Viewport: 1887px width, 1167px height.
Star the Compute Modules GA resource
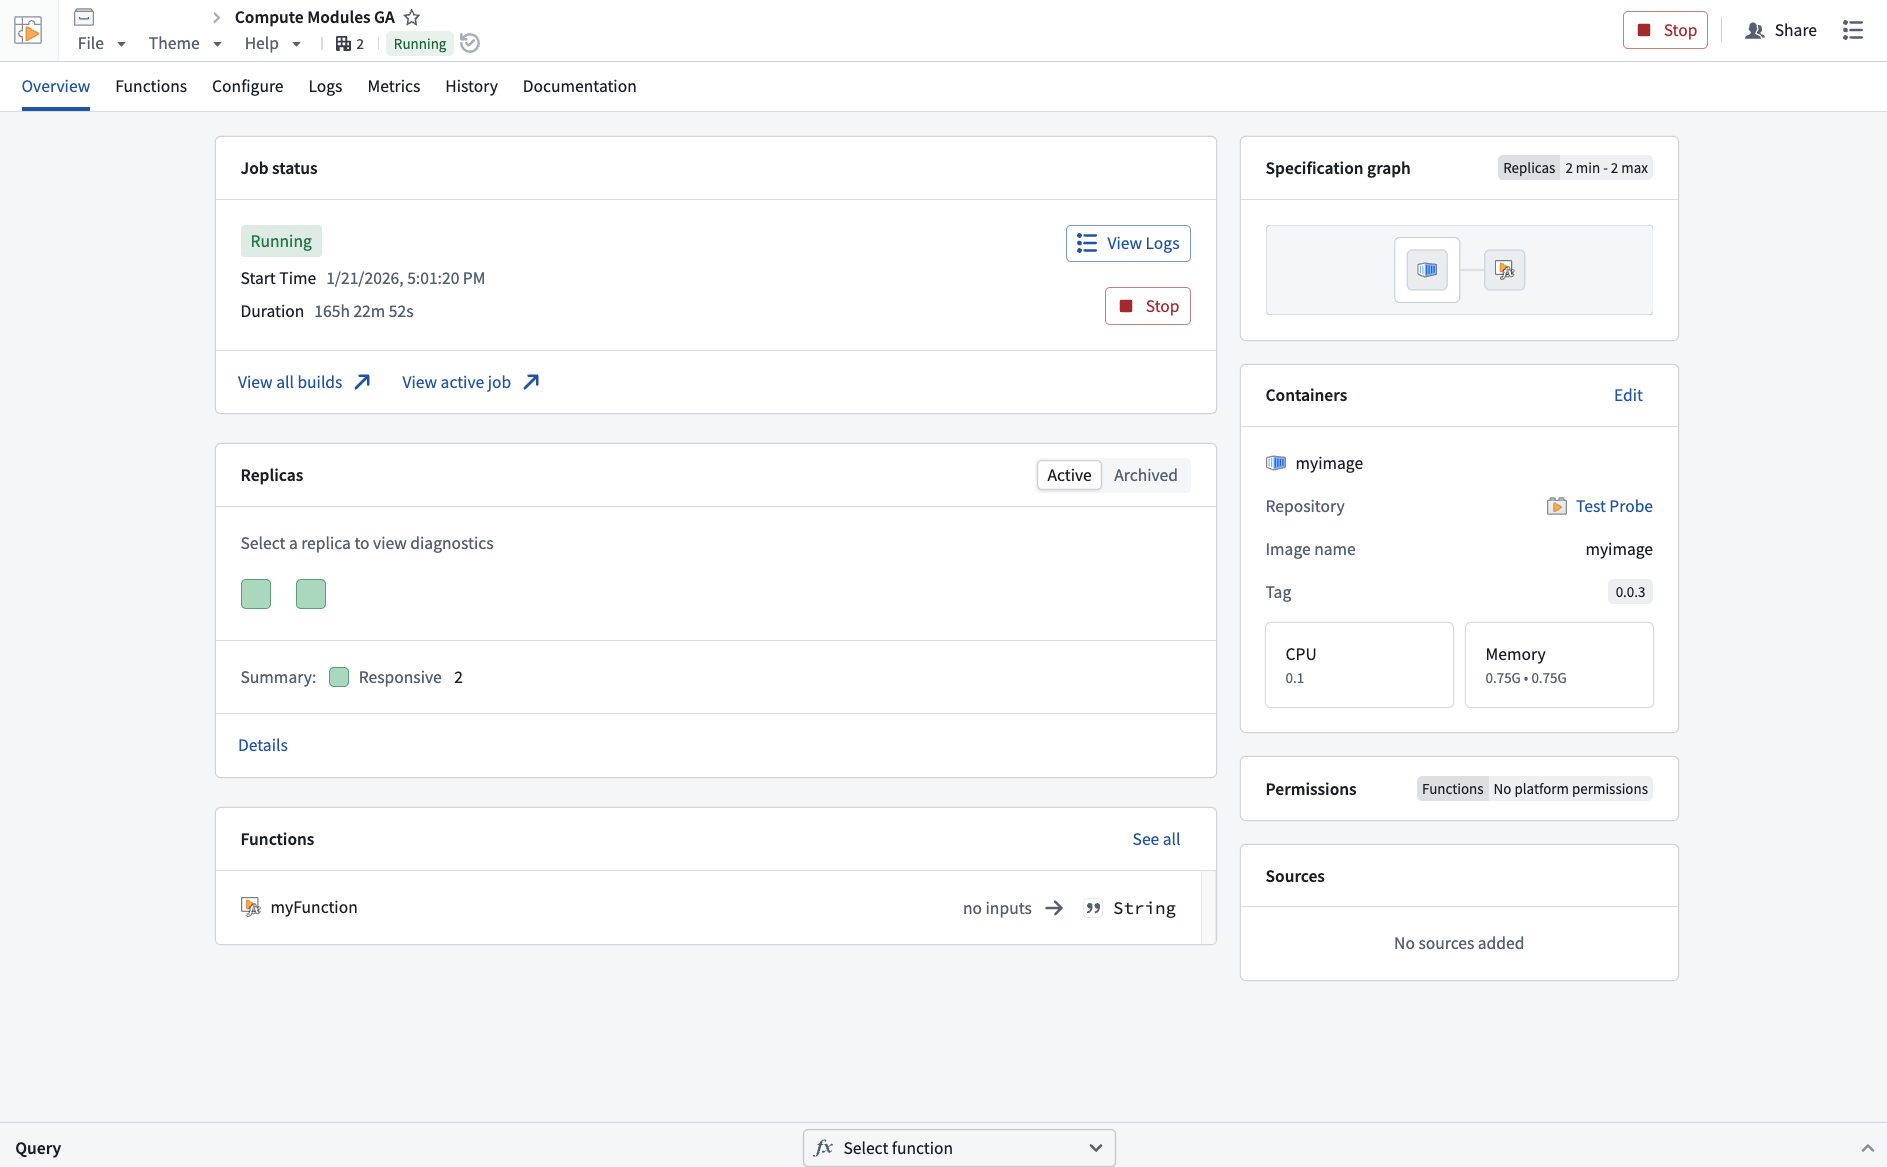pyautogui.click(x=412, y=17)
